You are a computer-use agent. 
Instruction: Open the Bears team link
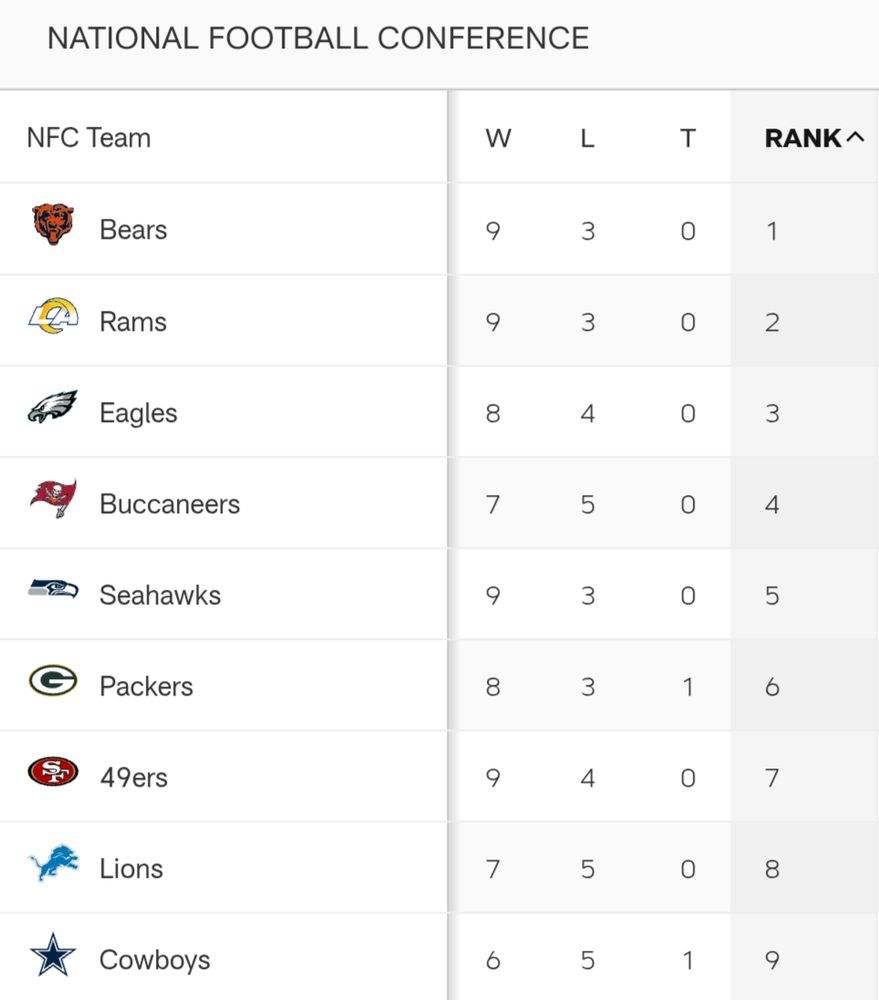133,230
